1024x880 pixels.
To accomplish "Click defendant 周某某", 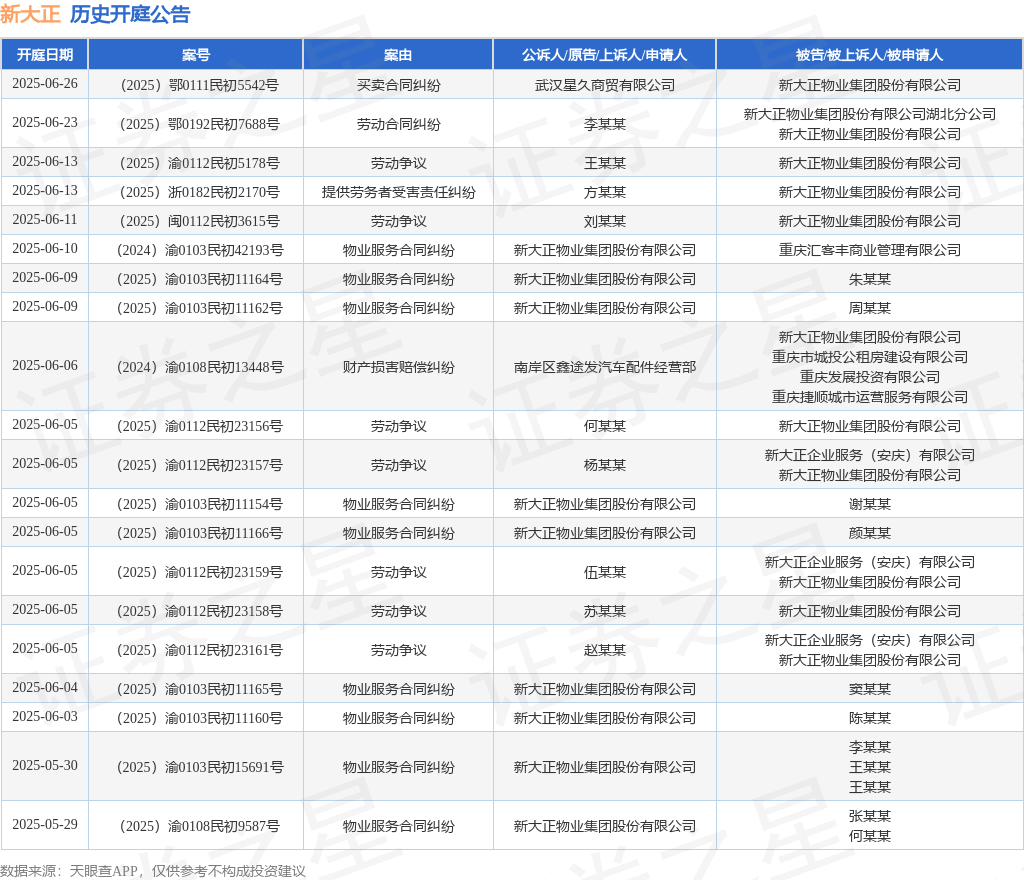I will click(x=870, y=308).
